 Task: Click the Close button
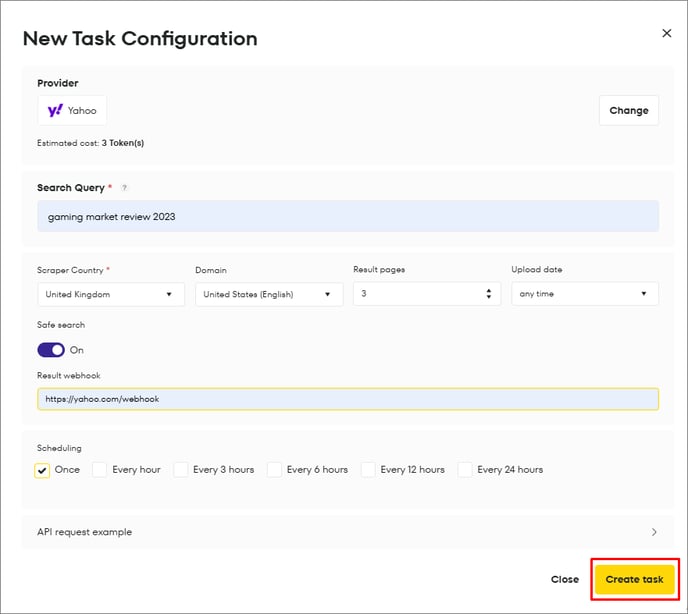(x=565, y=579)
